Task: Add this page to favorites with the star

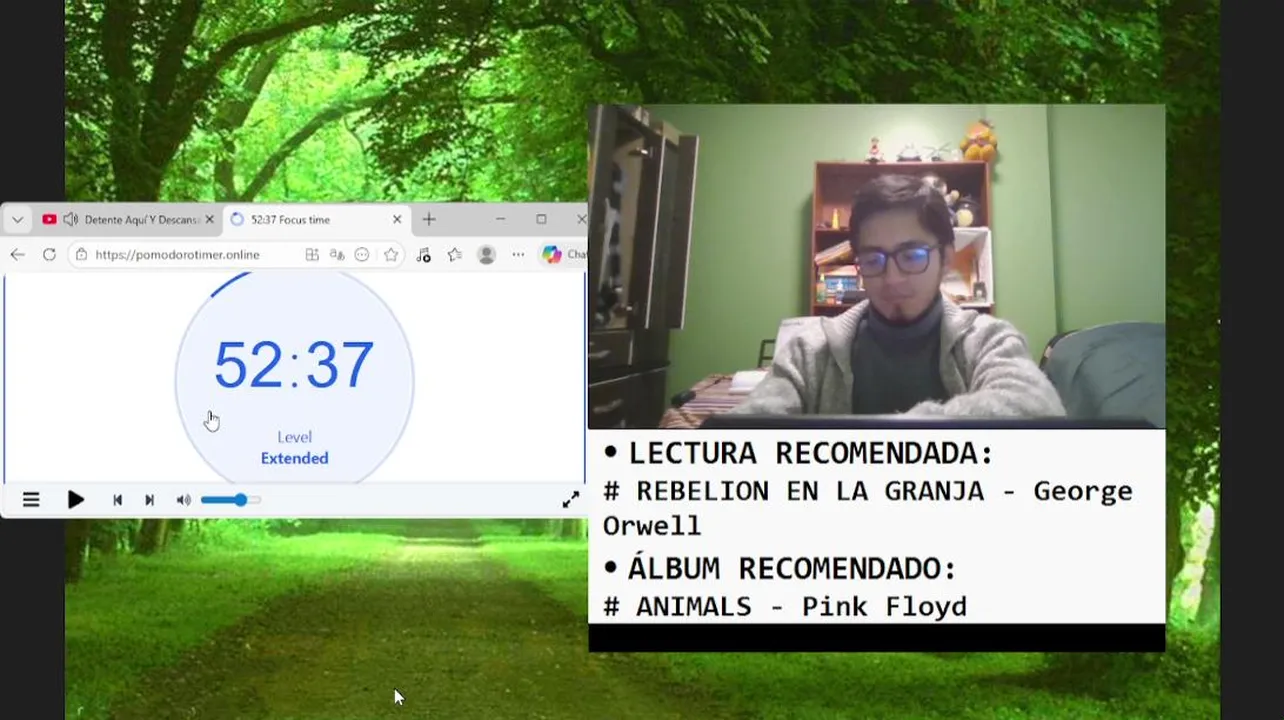Action: (391, 255)
